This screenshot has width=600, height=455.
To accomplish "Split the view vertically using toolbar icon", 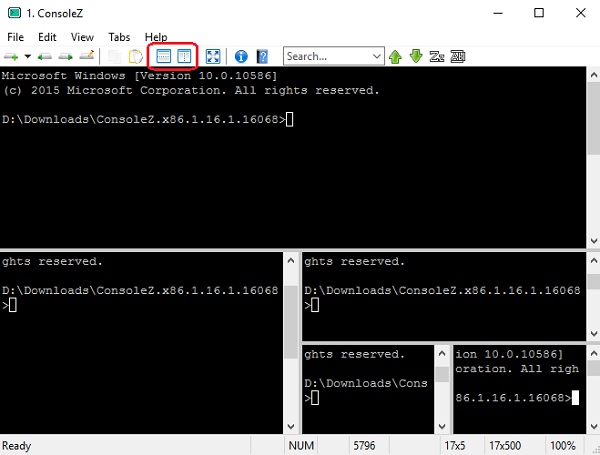I will click(x=184, y=56).
